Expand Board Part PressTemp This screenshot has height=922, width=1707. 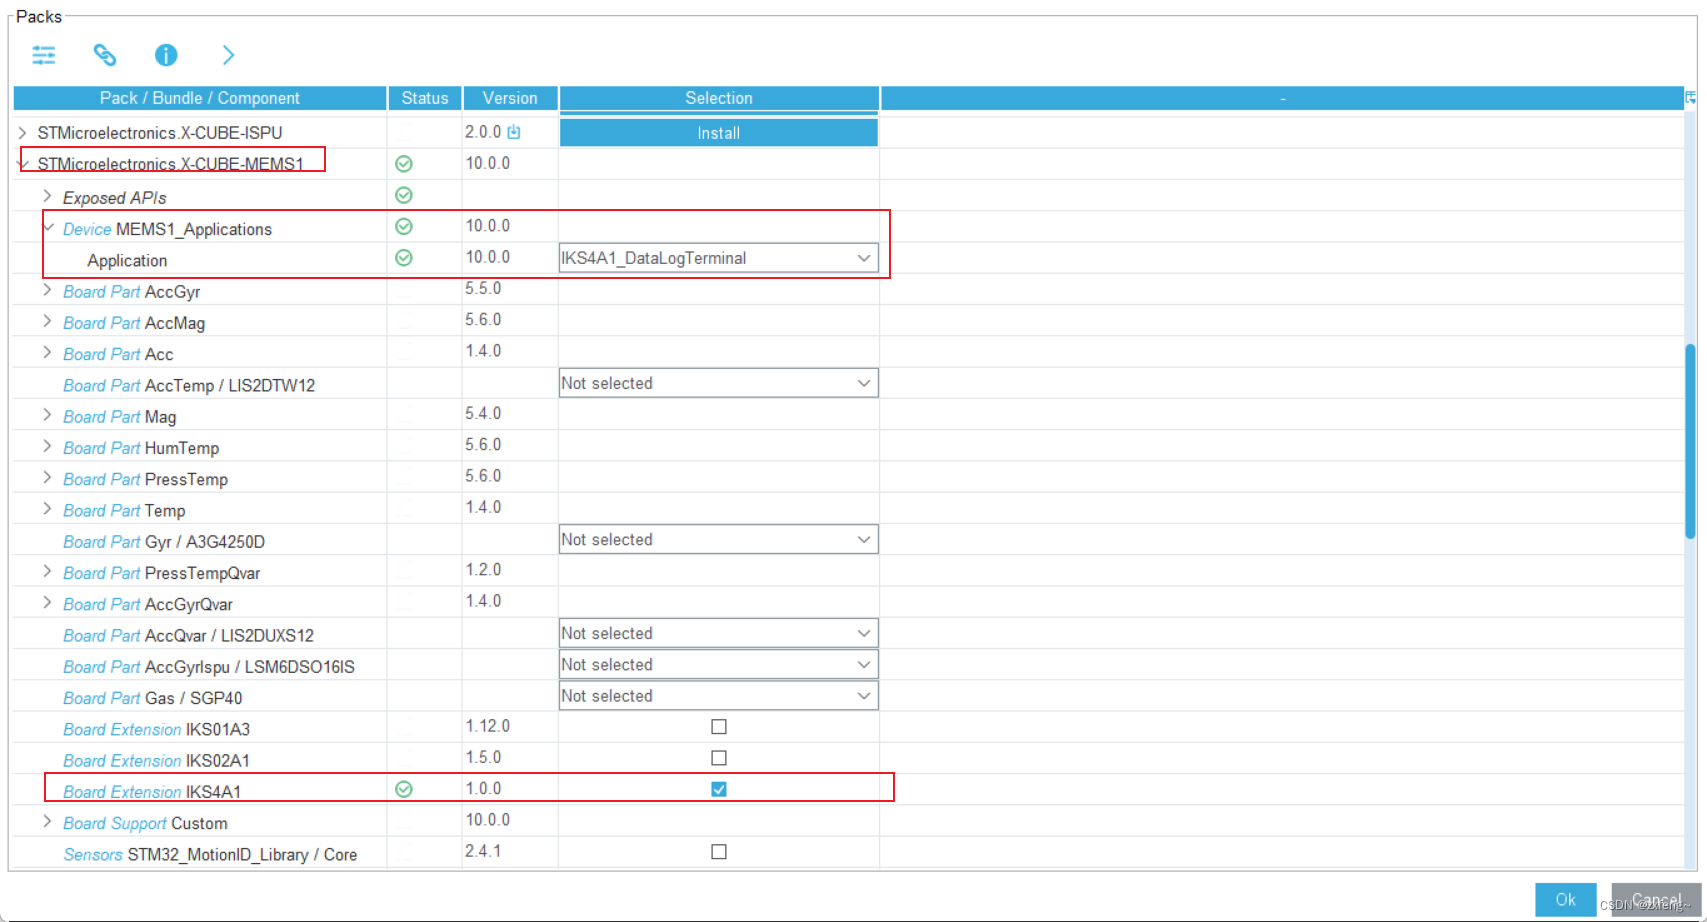click(x=47, y=477)
